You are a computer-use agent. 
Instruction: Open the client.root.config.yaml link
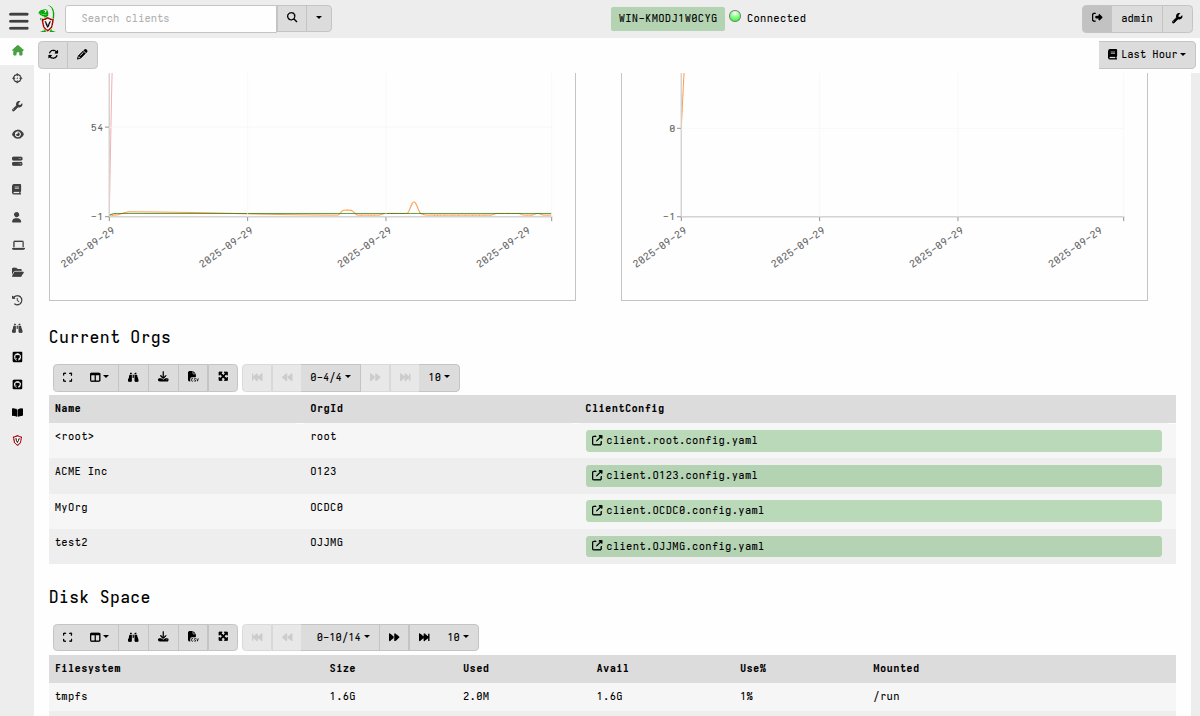click(681, 440)
